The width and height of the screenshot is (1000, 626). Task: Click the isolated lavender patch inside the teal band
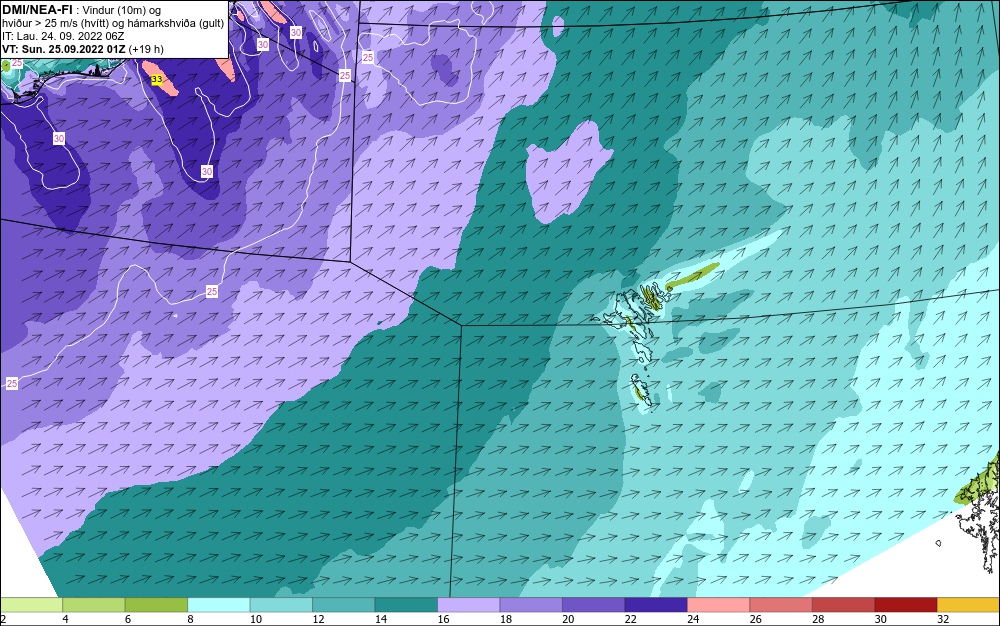(x=566, y=172)
